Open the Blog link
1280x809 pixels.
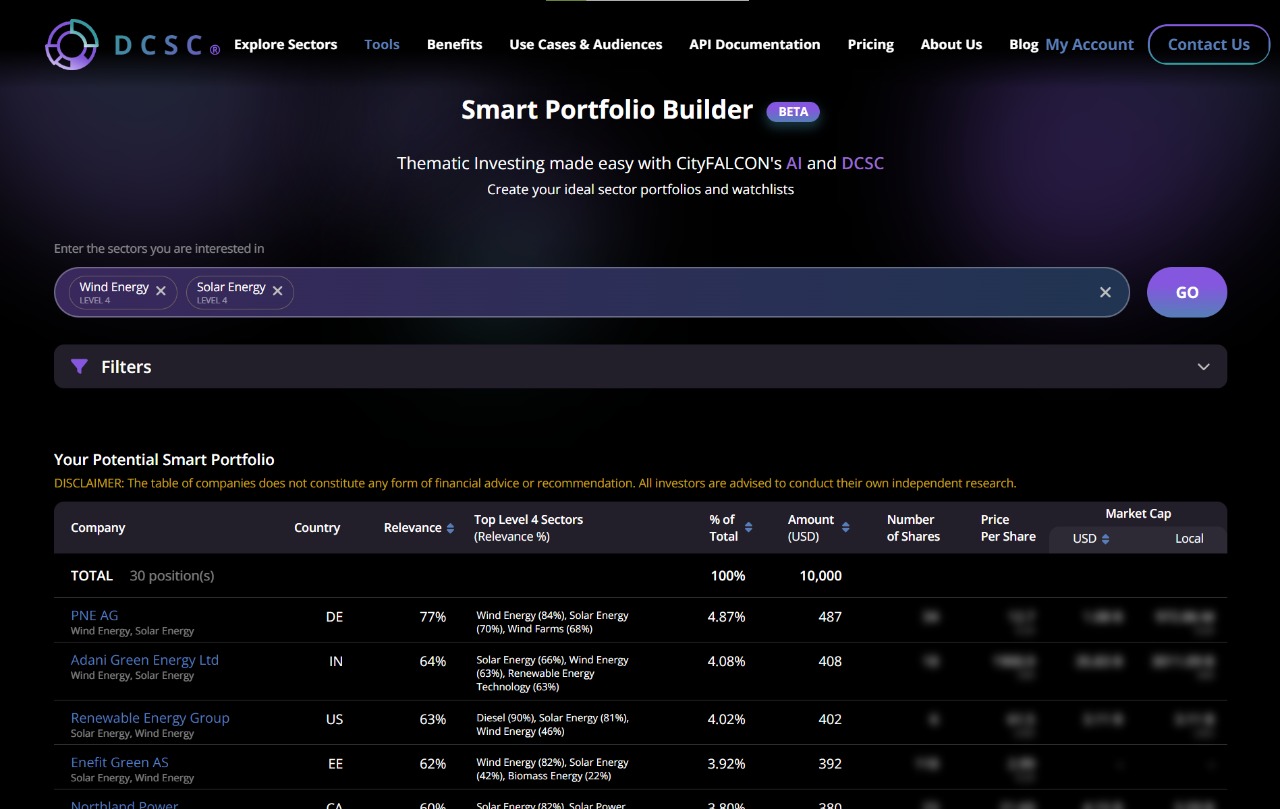1024,44
